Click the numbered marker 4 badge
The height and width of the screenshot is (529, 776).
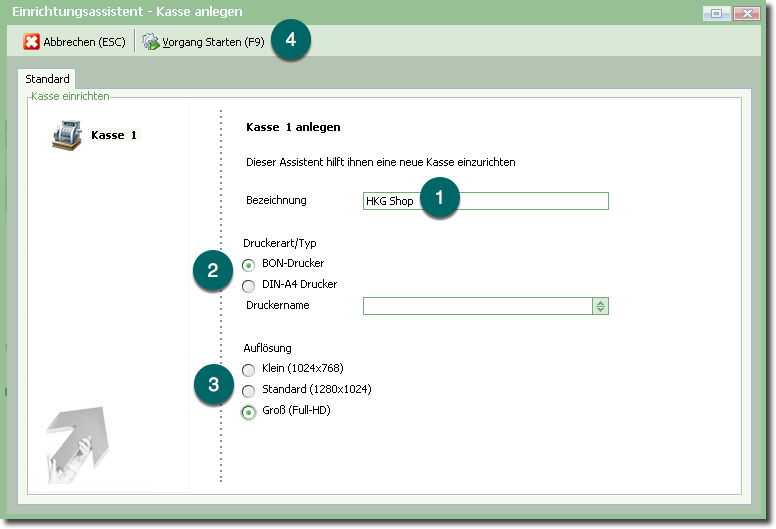coord(291,41)
